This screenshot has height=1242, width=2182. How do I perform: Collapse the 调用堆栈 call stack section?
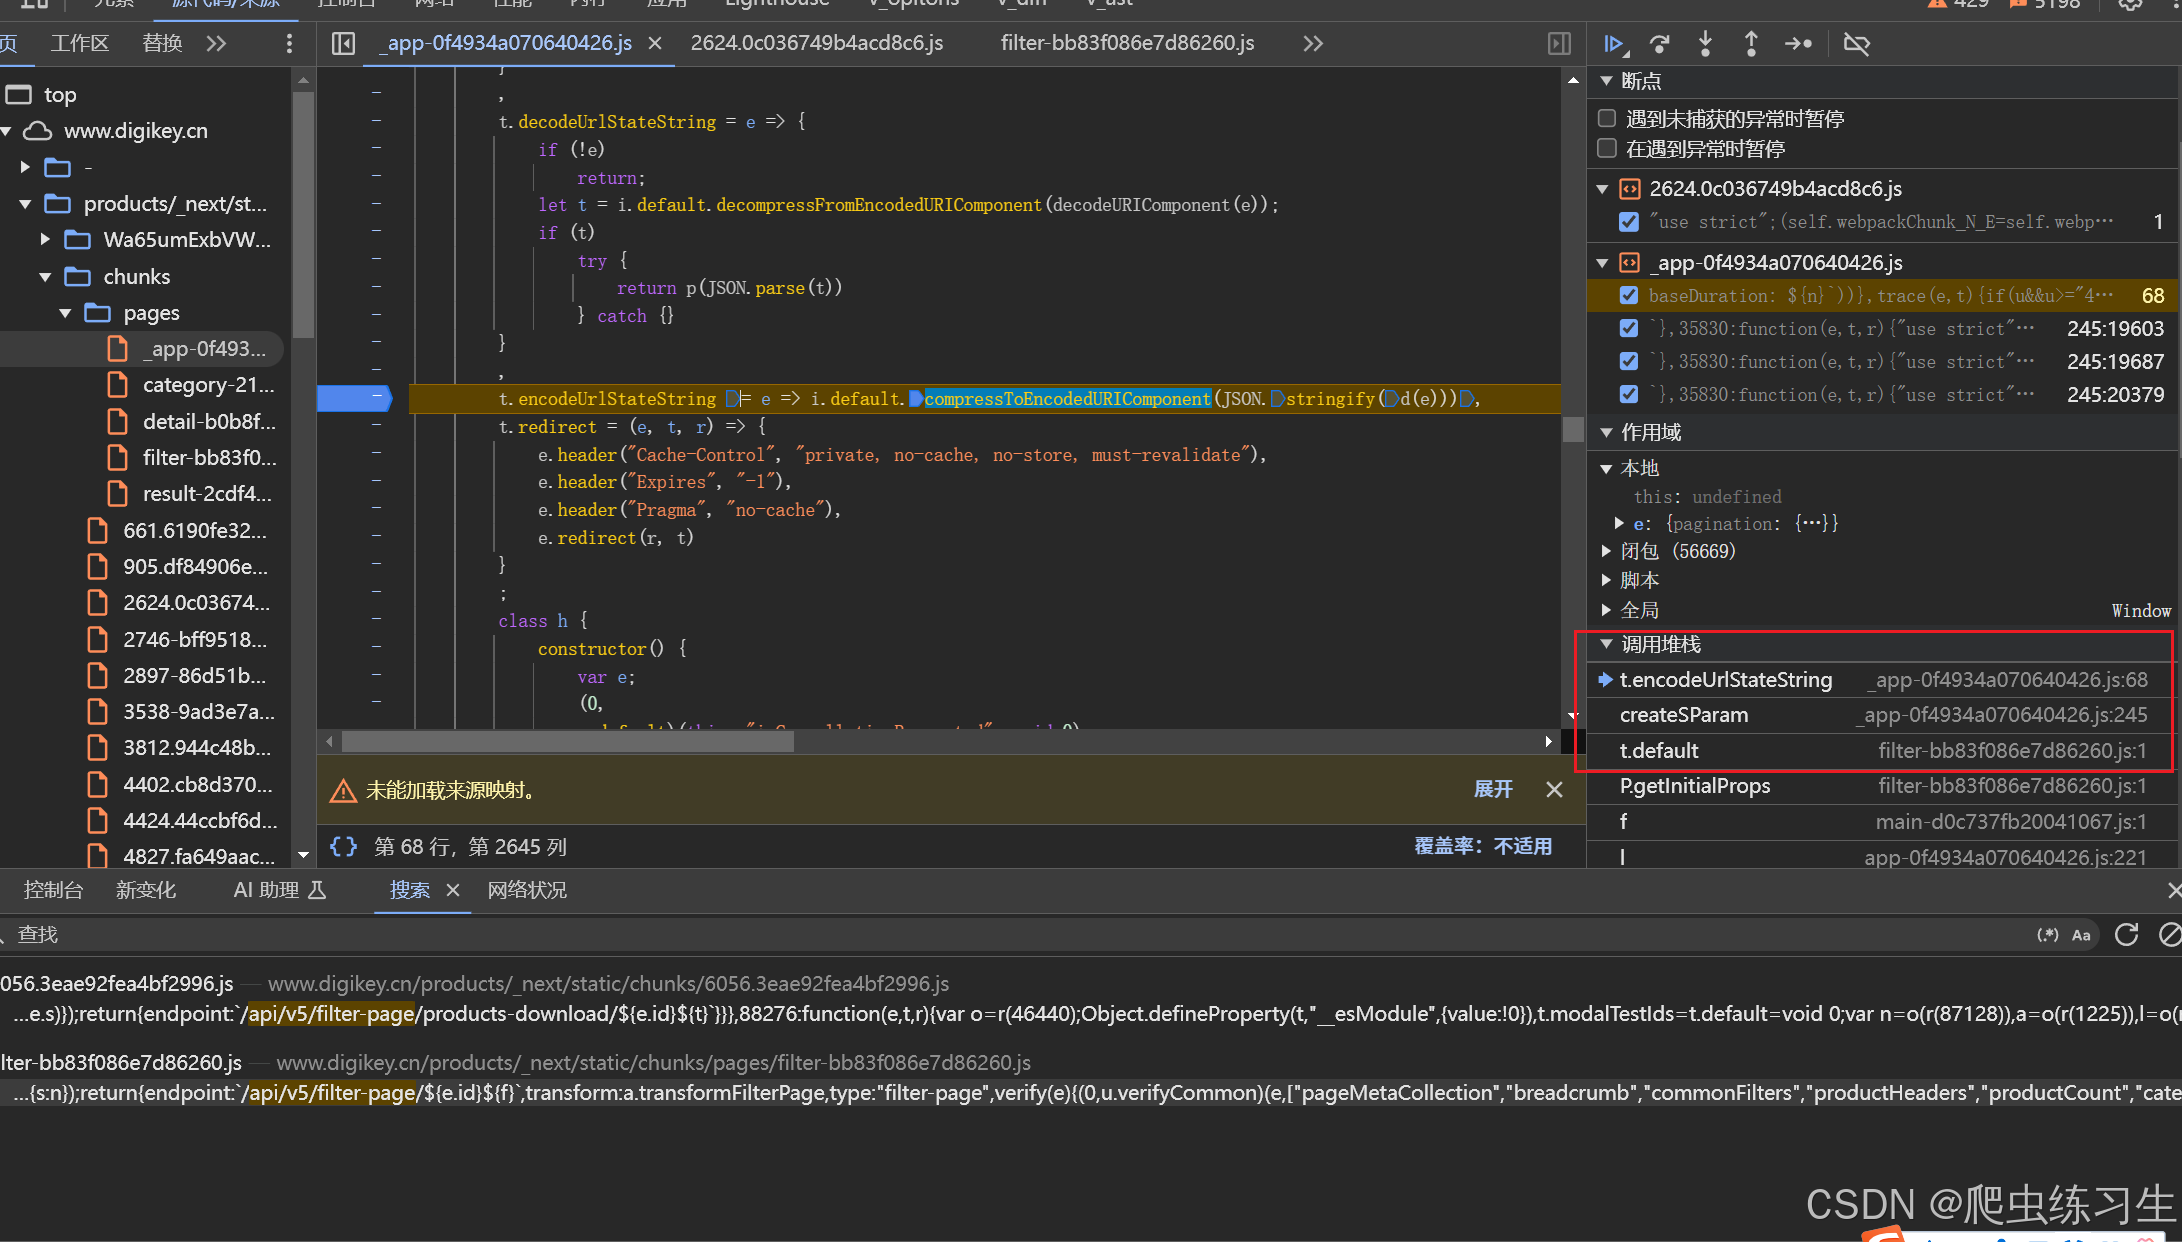click(x=1606, y=644)
